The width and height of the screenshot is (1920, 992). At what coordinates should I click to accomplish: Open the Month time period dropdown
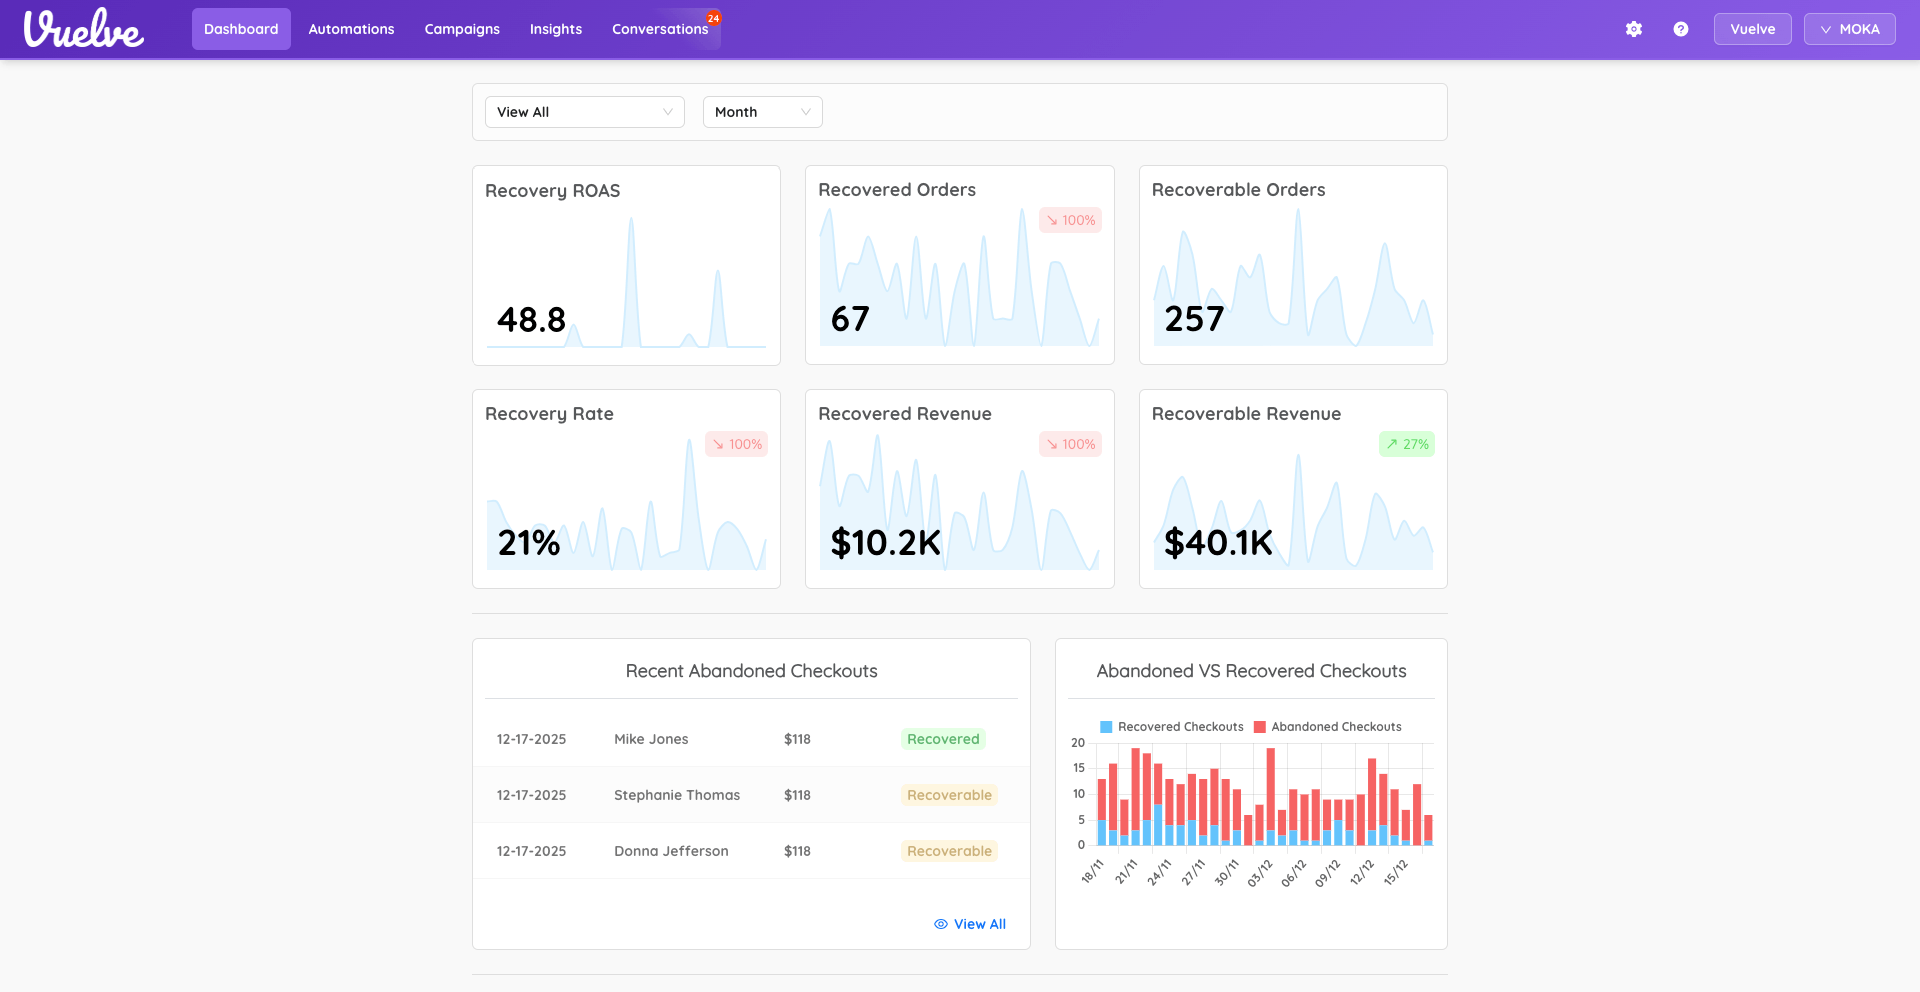(x=762, y=111)
